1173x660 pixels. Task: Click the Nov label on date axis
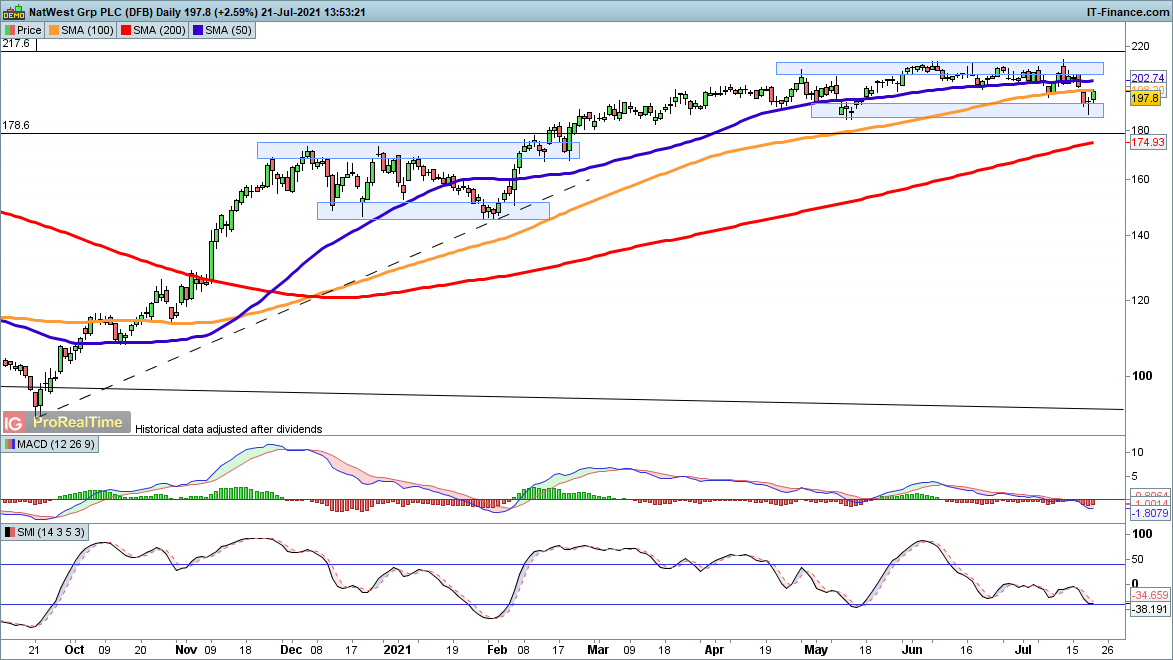[x=186, y=650]
